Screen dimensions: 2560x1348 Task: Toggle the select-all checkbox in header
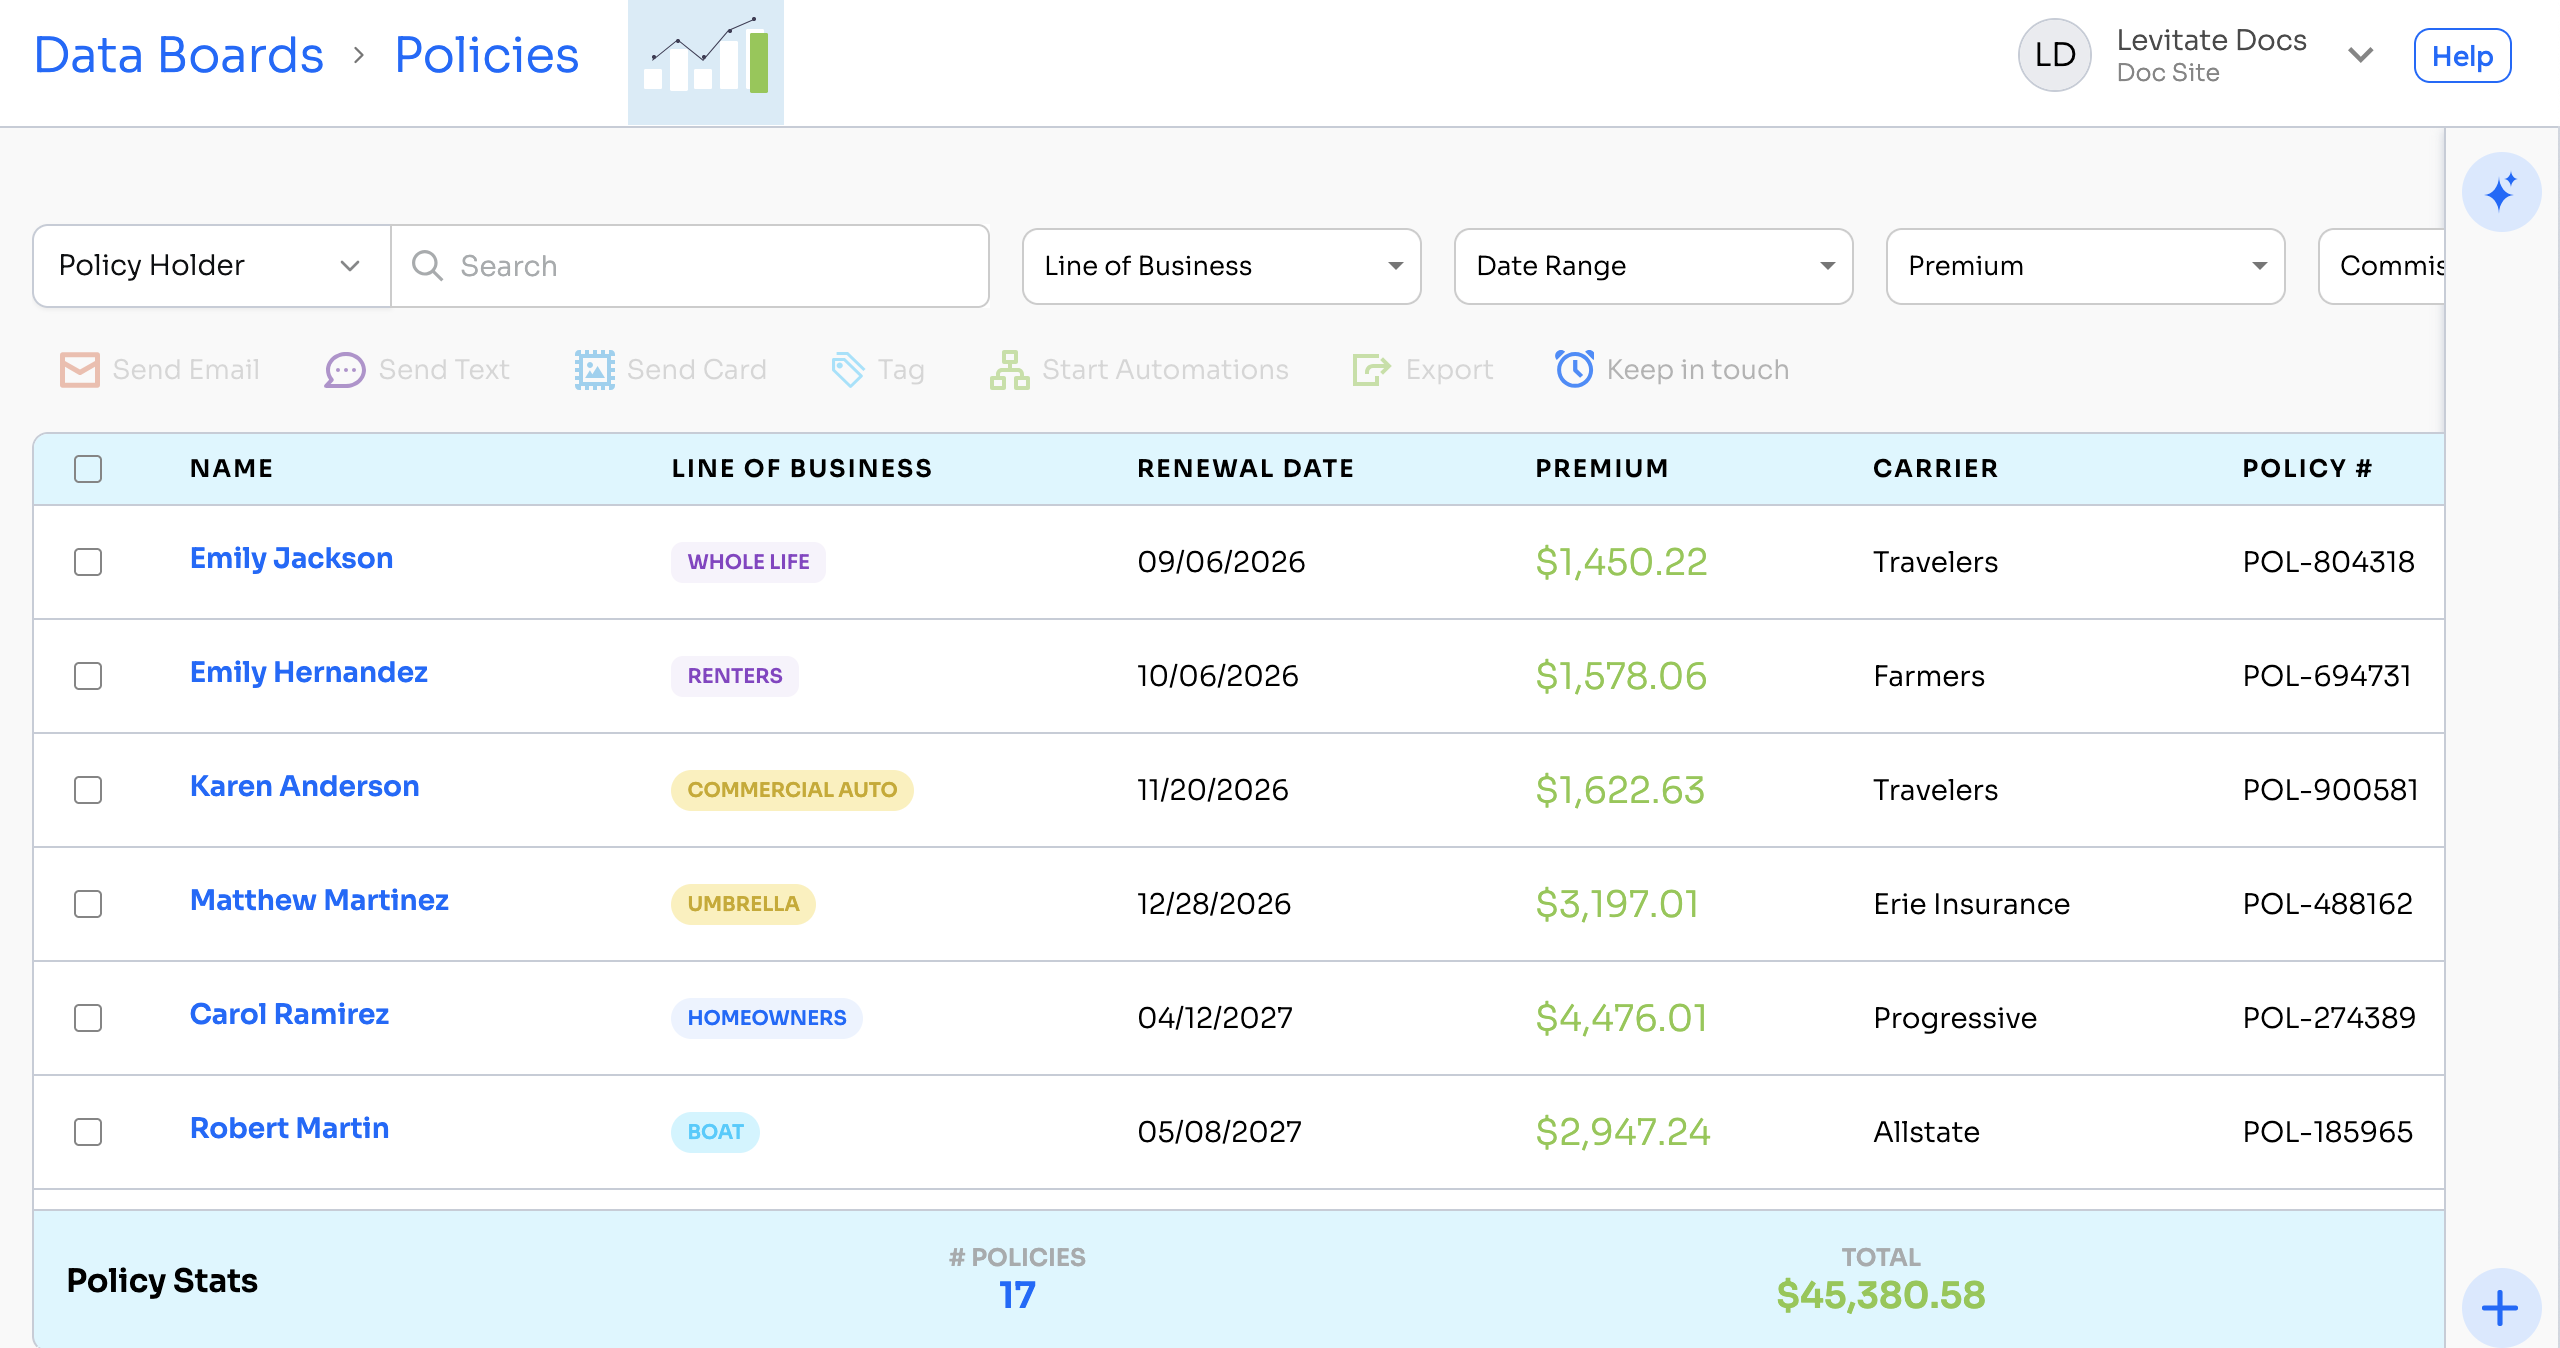88,469
